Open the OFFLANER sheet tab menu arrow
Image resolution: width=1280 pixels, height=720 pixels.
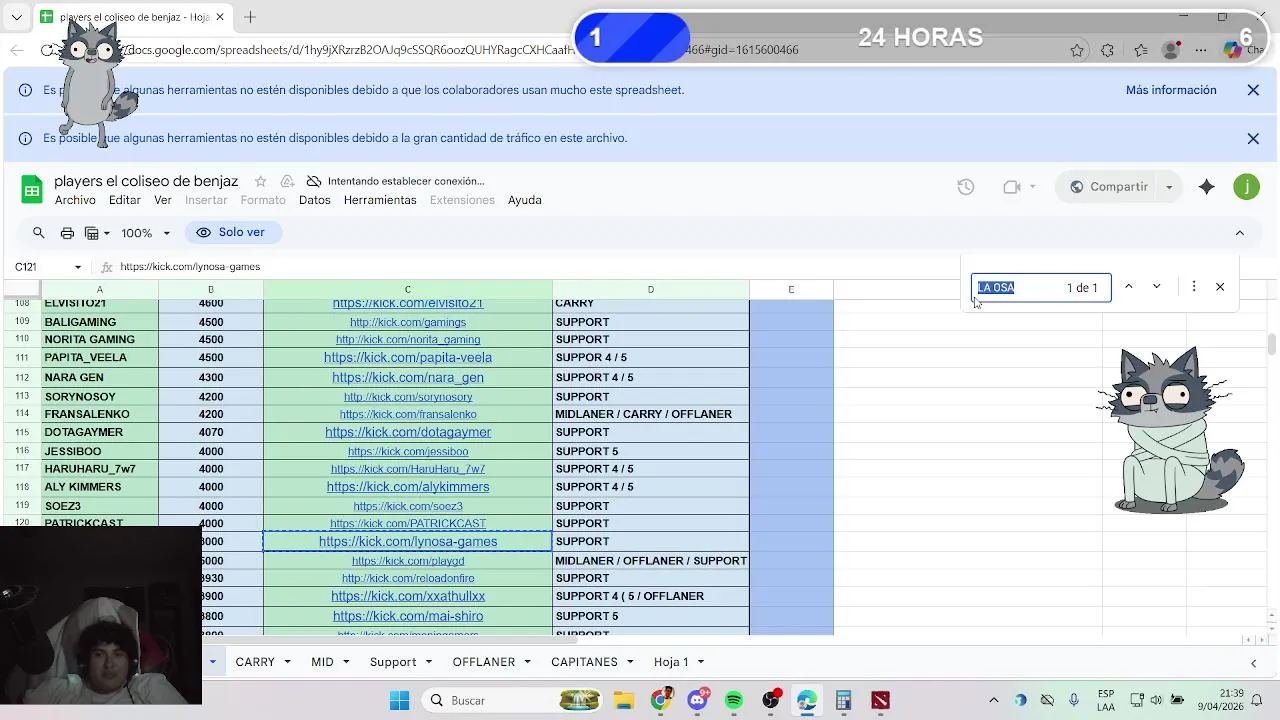point(527,662)
